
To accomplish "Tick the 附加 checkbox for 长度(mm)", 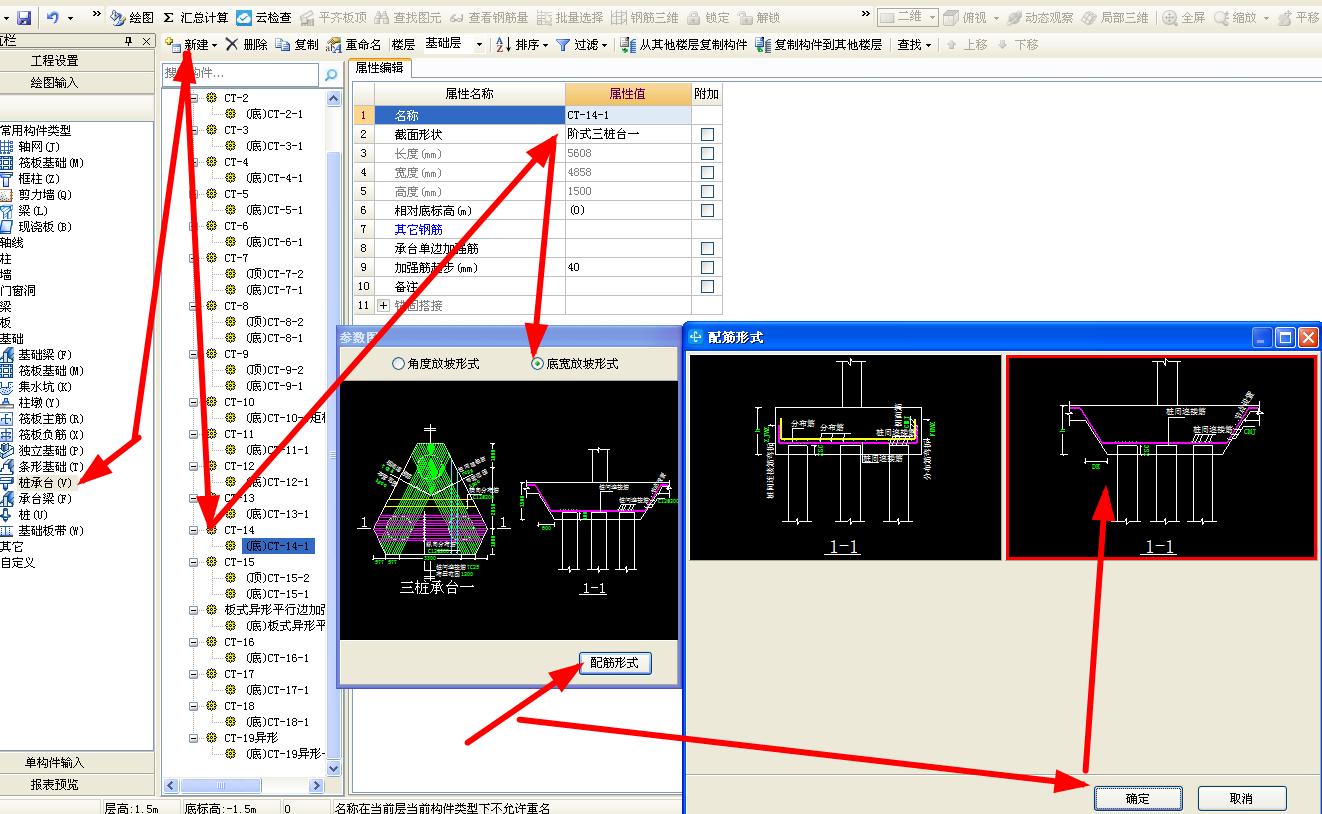I will point(708,153).
